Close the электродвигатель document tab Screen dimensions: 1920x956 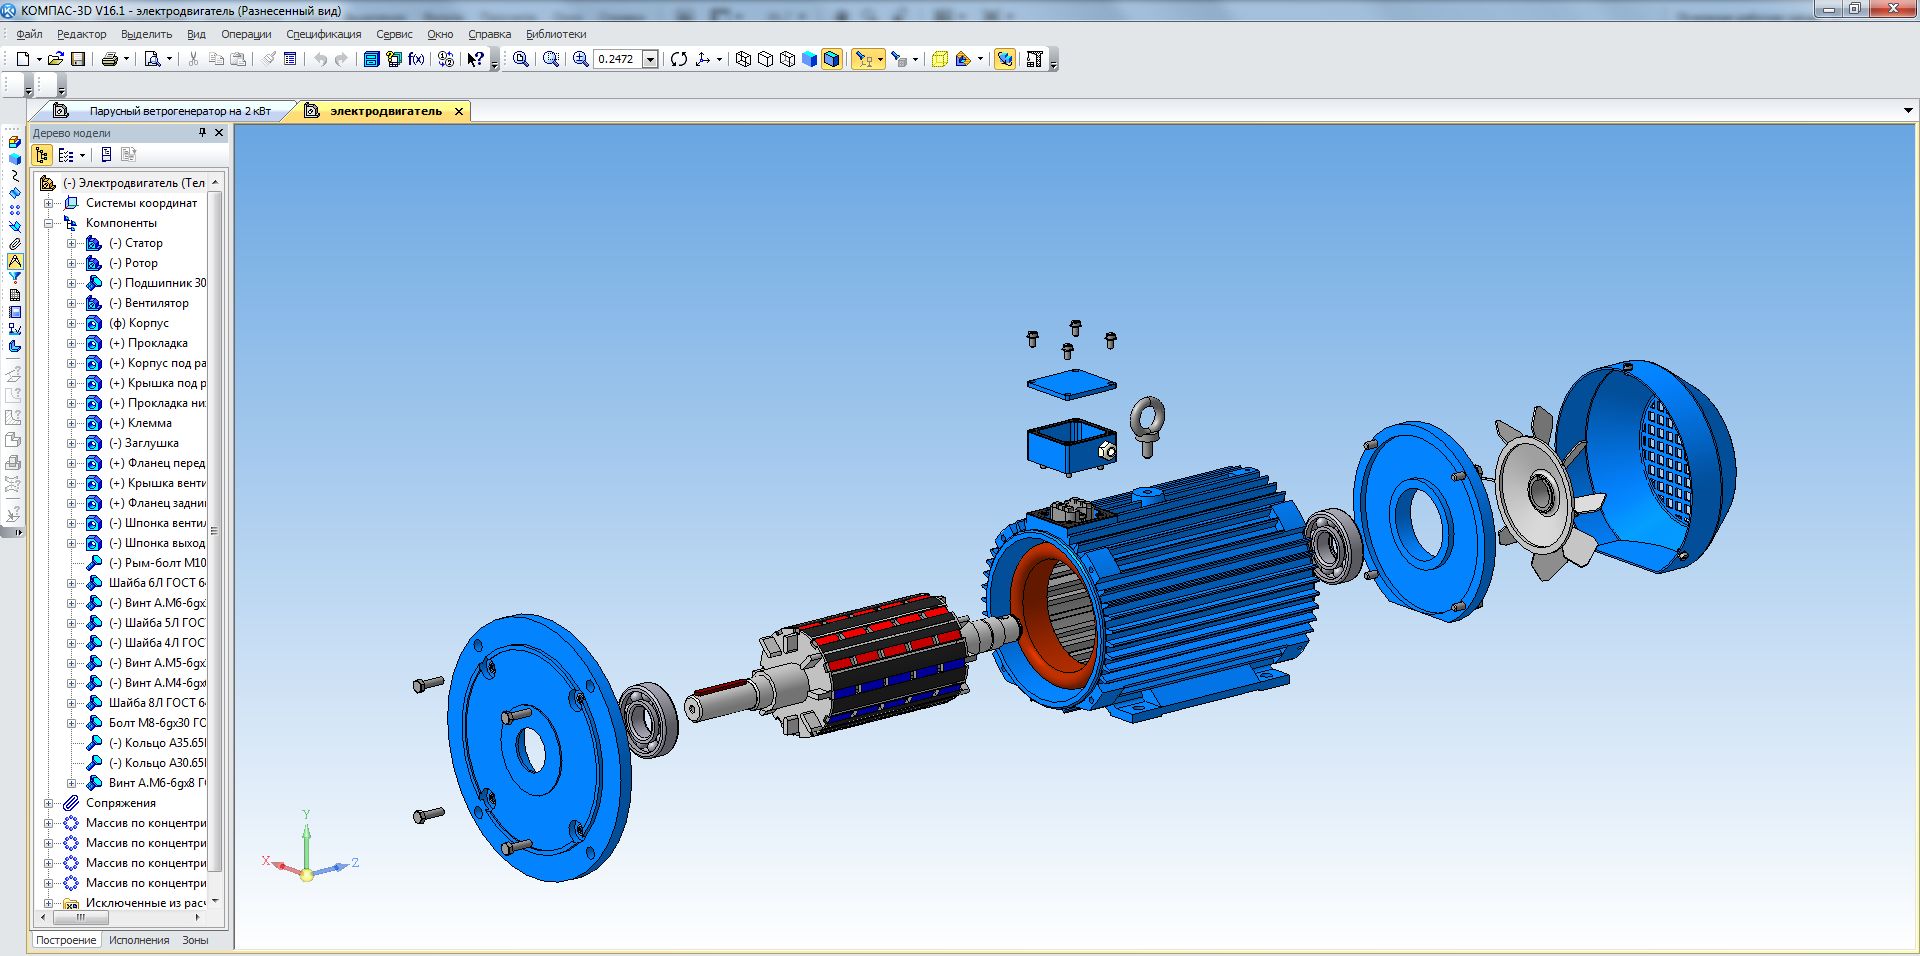click(459, 111)
